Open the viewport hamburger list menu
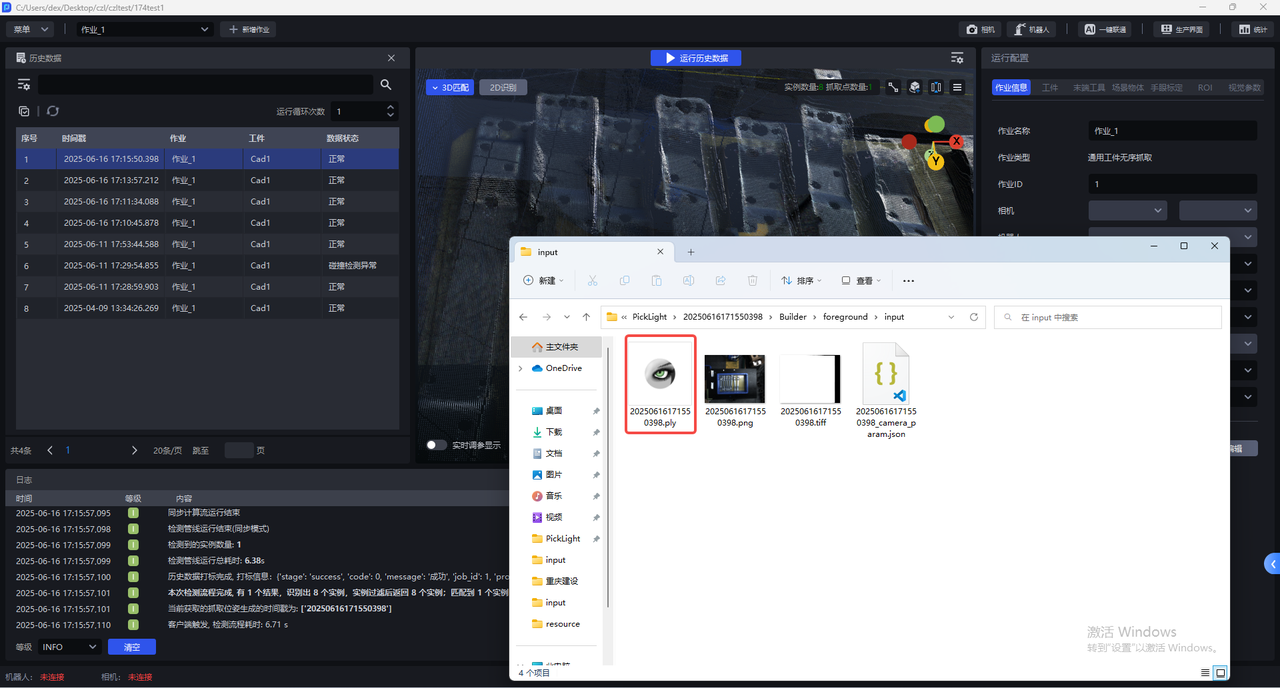This screenshot has height=688, width=1280. pyautogui.click(x=957, y=88)
